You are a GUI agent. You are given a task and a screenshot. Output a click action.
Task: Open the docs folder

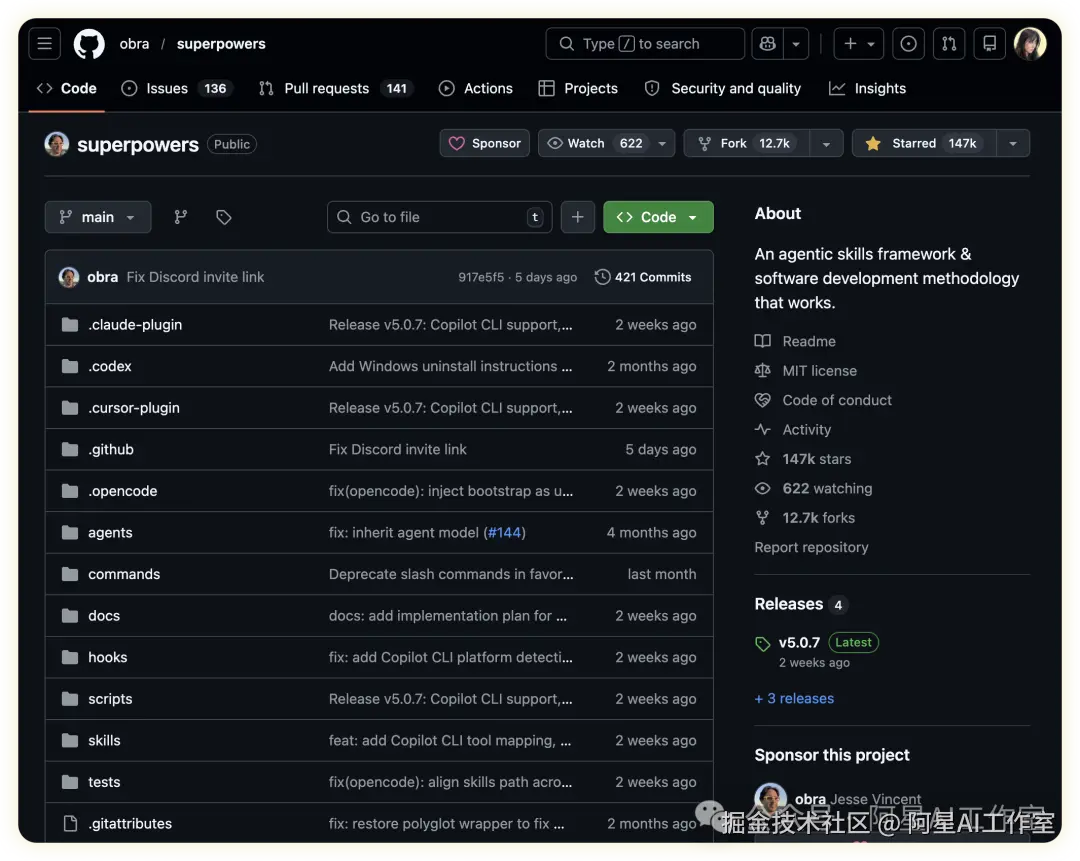tap(104, 616)
